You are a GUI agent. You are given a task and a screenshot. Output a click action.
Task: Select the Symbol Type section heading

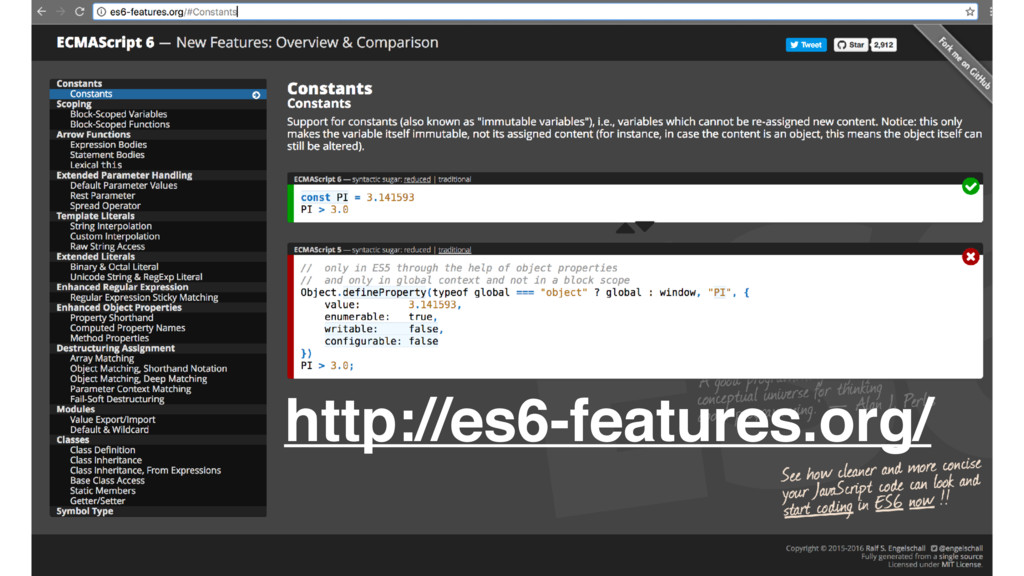coord(84,511)
